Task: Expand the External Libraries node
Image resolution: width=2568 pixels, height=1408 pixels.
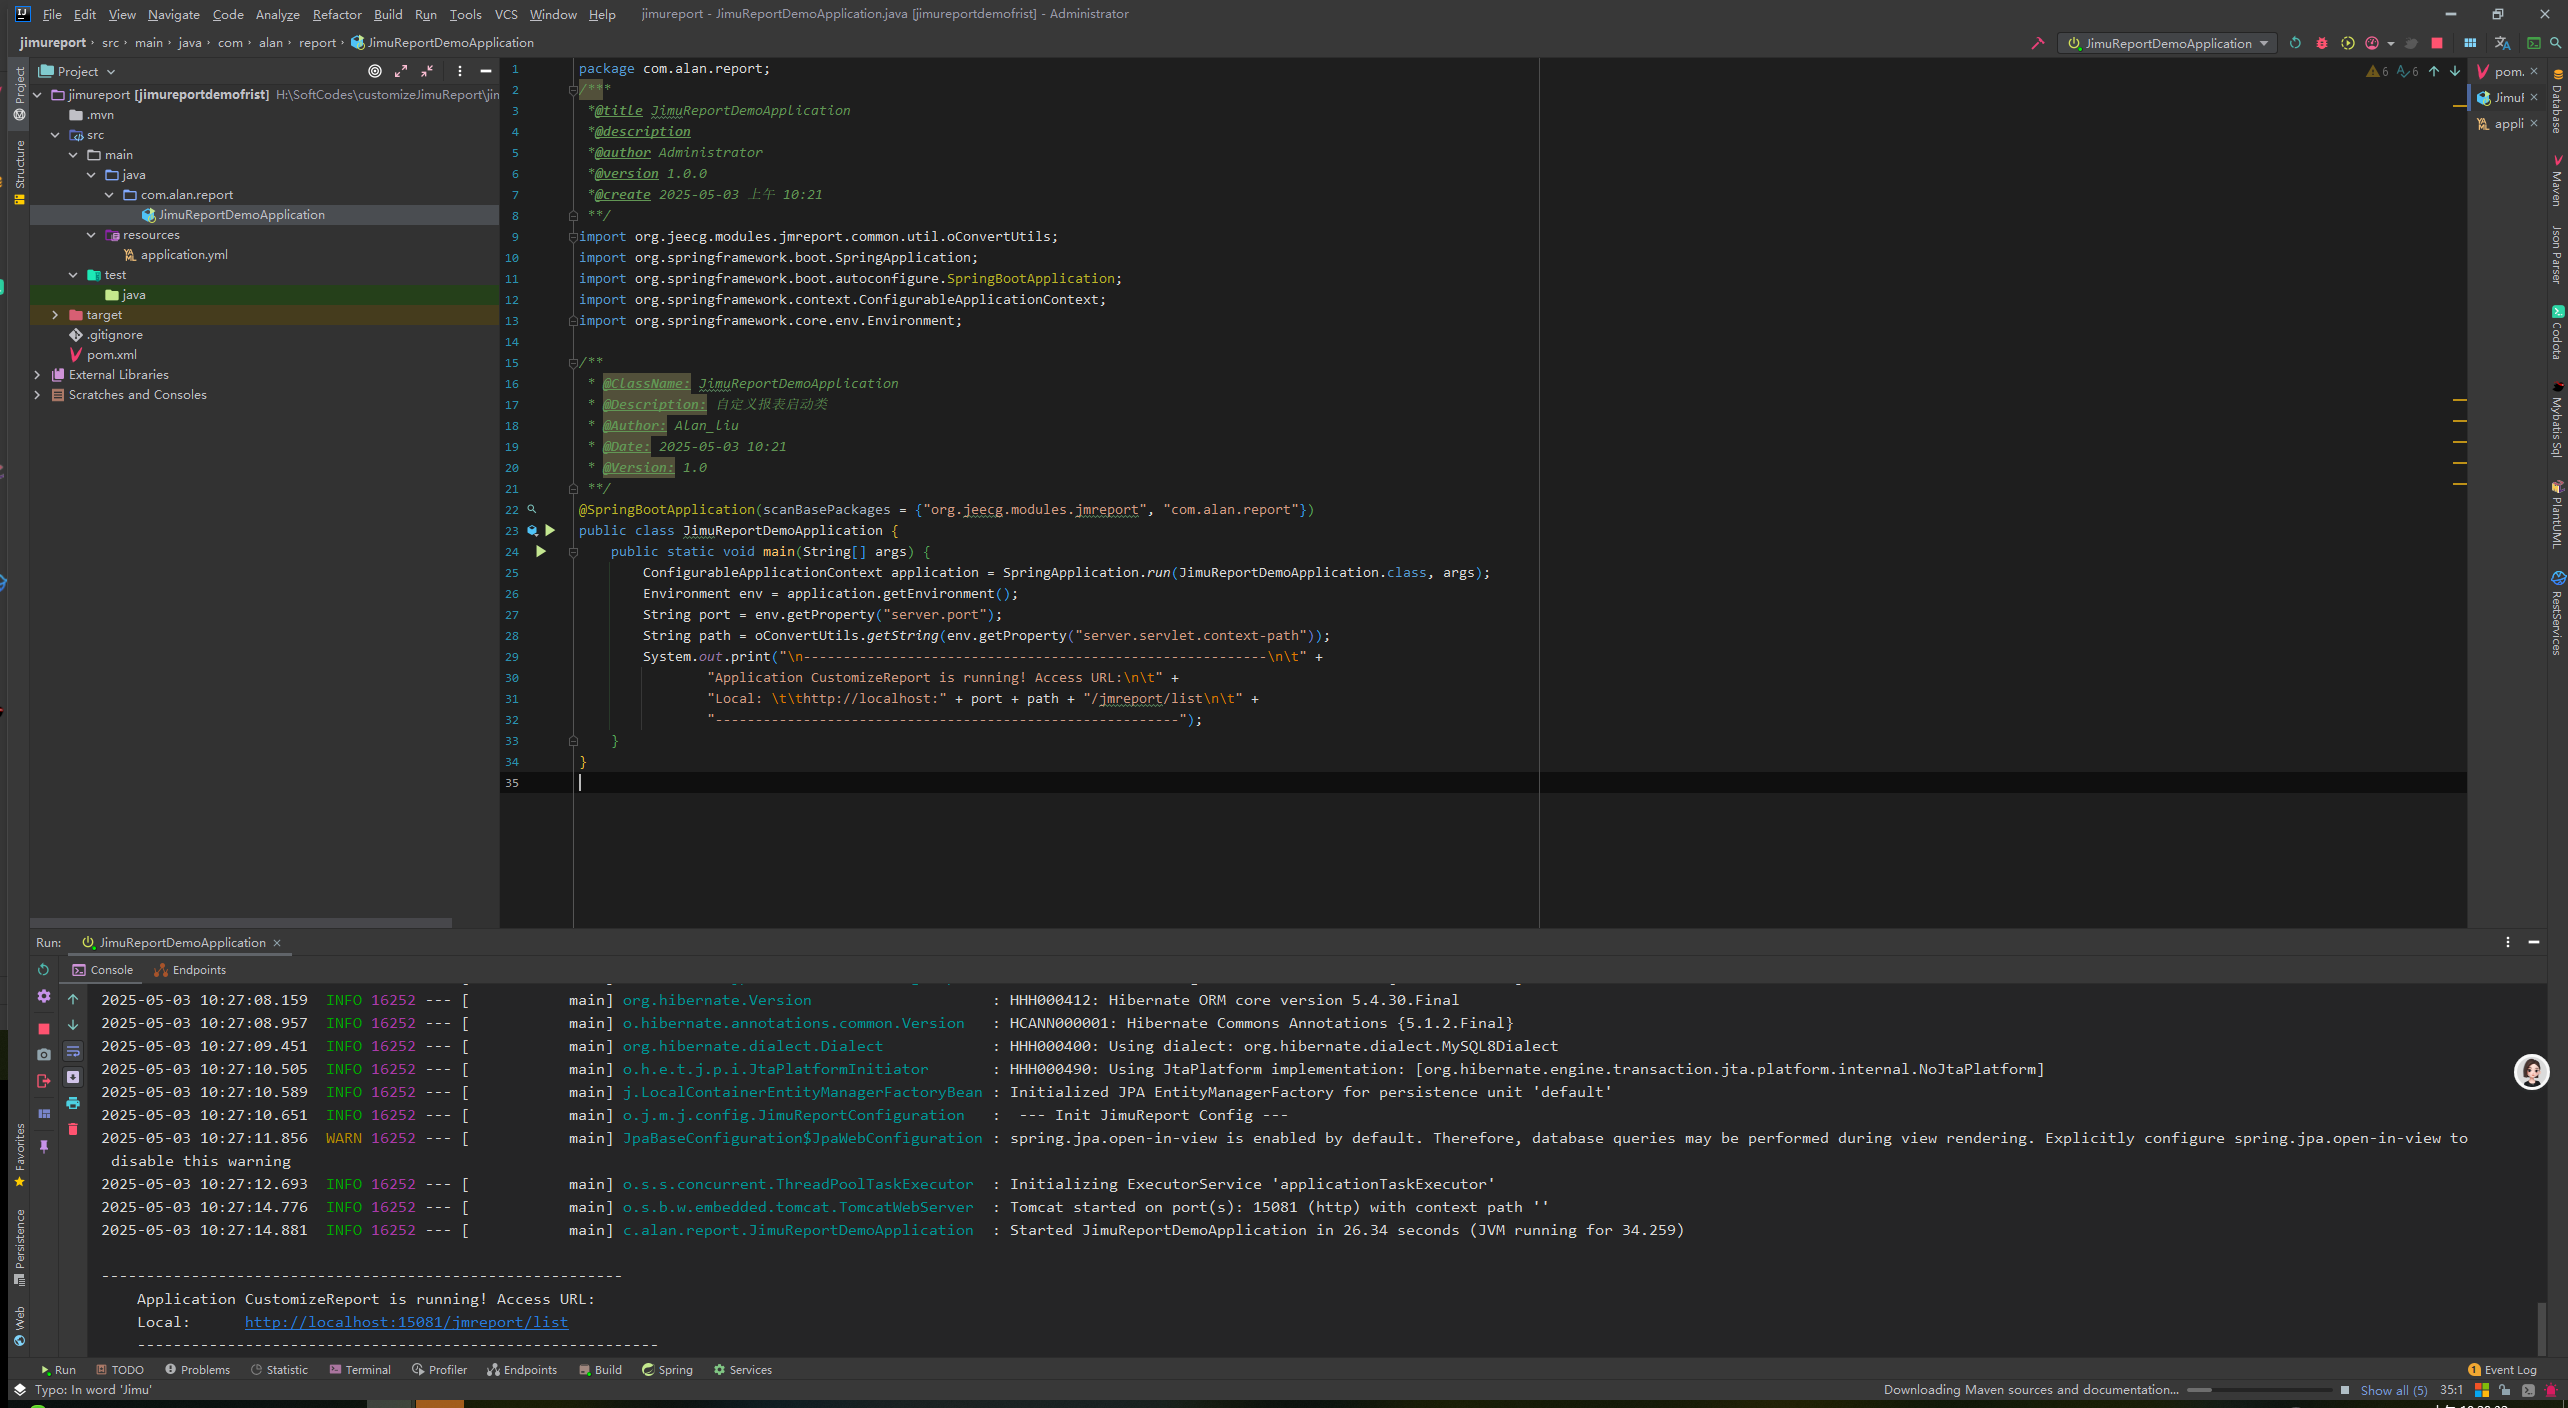Action: click(x=37, y=375)
